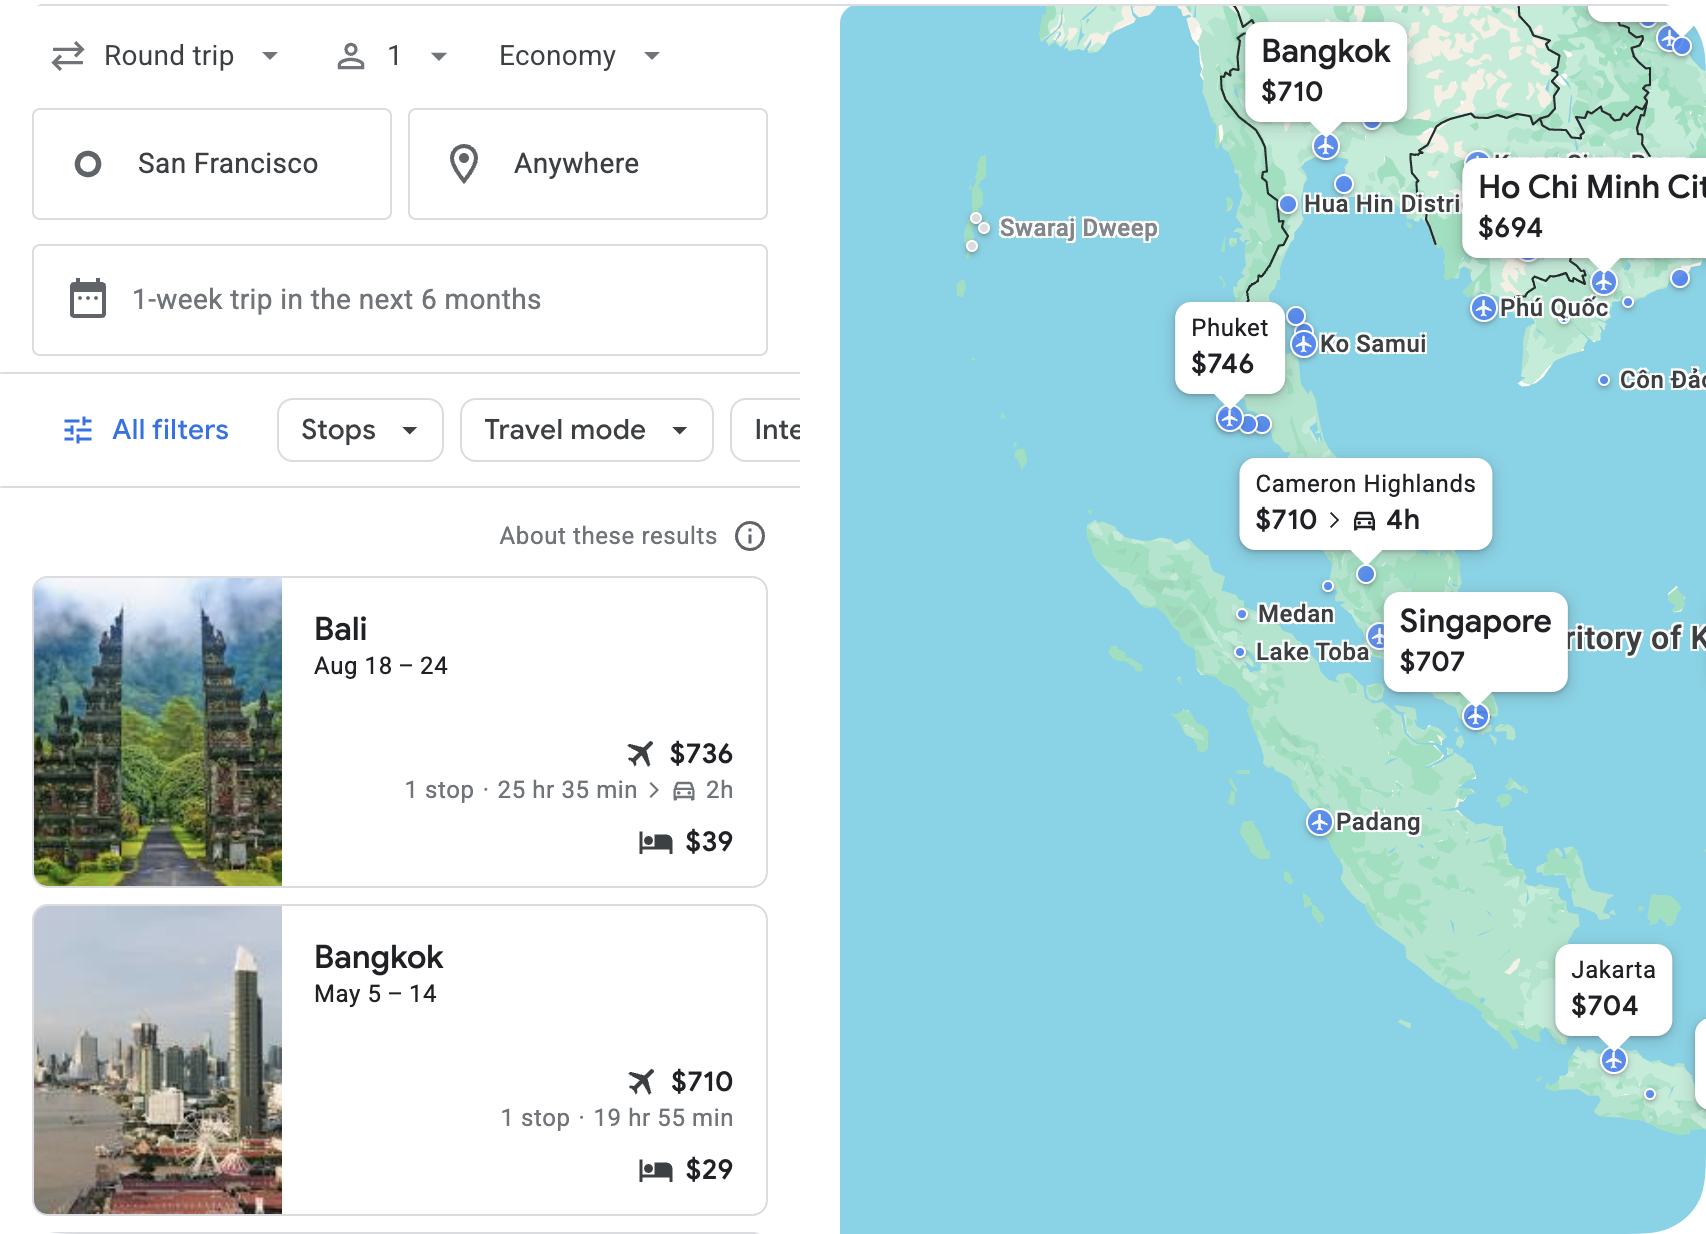The height and width of the screenshot is (1234, 1706).
Task: Expand the Travel mode filter
Action: pos(586,430)
